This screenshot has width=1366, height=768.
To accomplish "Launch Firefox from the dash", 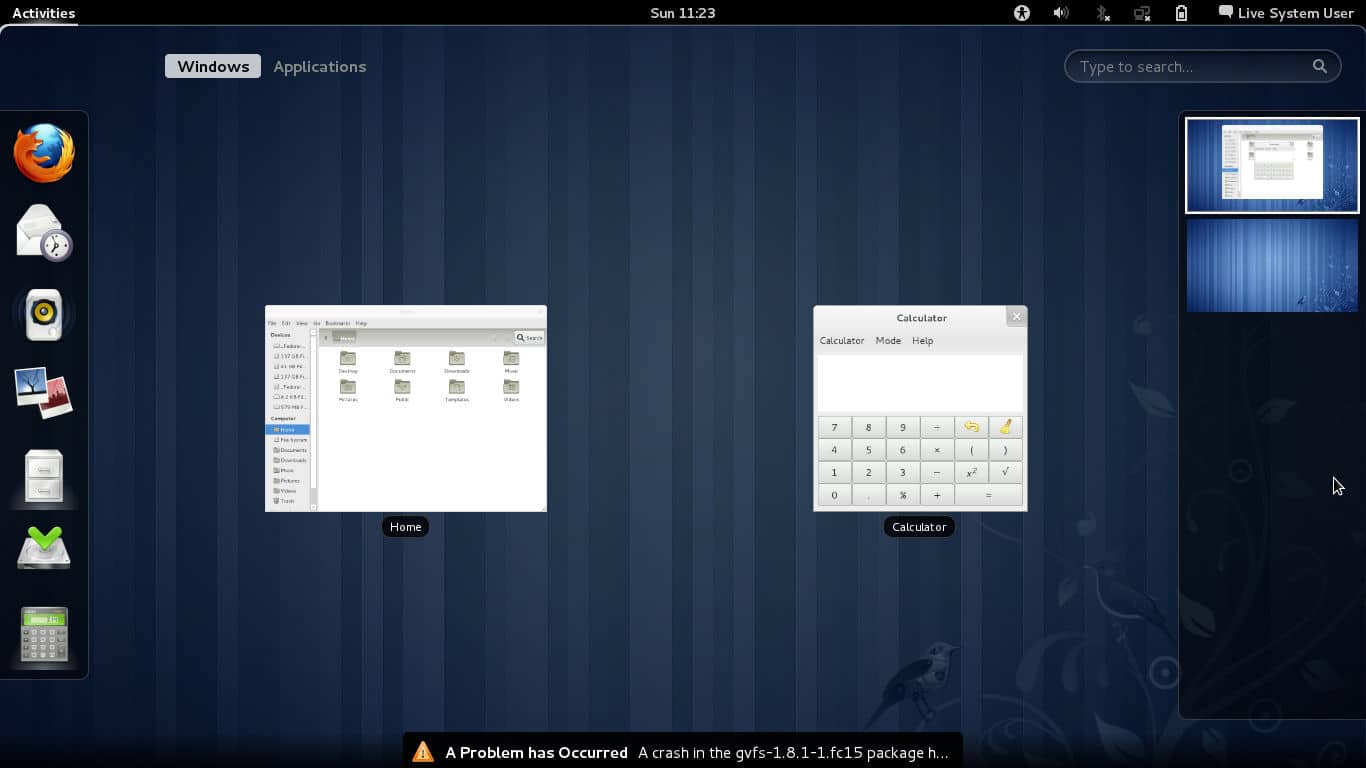I will click(x=44, y=153).
